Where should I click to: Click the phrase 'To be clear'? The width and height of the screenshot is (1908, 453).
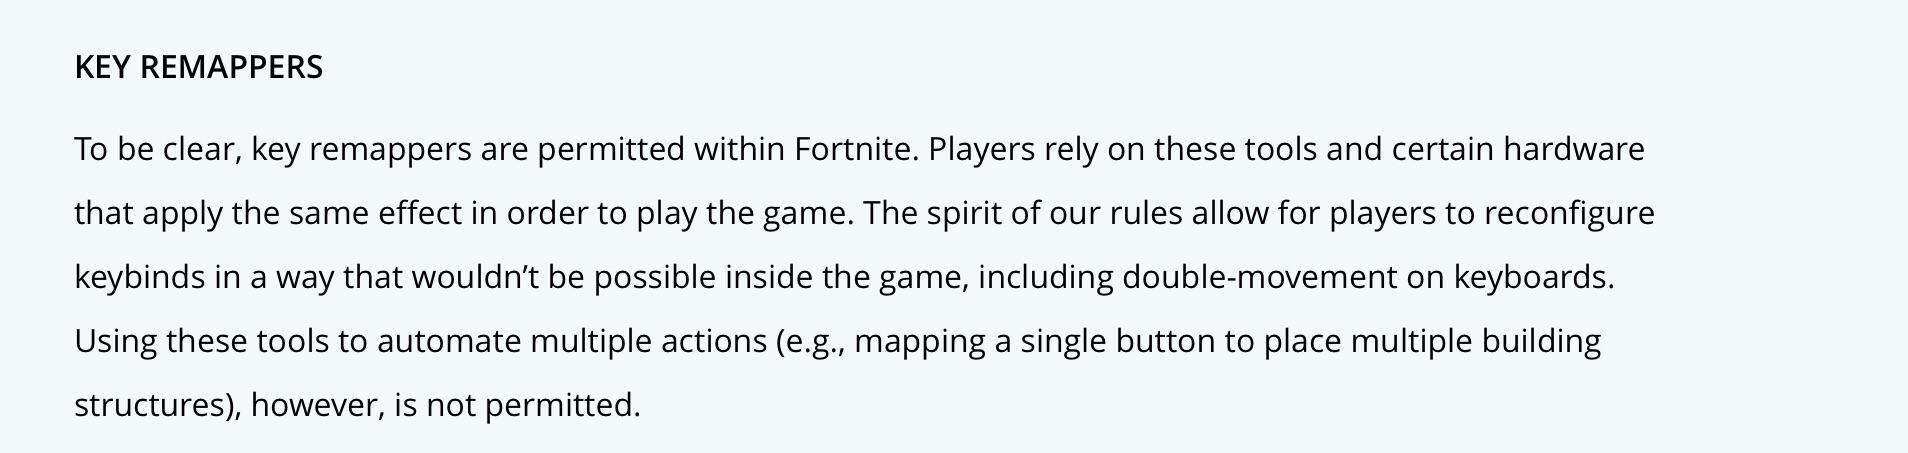[157, 150]
